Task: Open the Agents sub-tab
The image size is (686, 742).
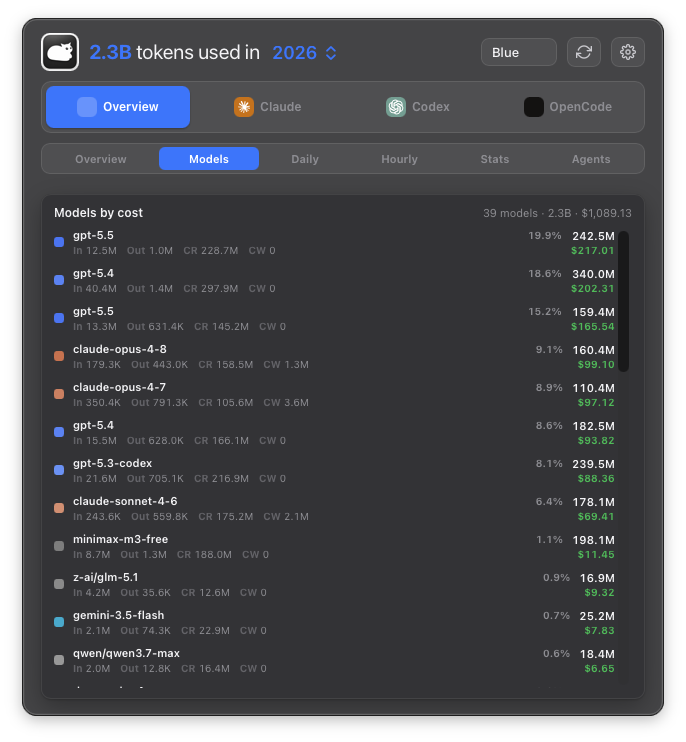Action: (591, 159)
